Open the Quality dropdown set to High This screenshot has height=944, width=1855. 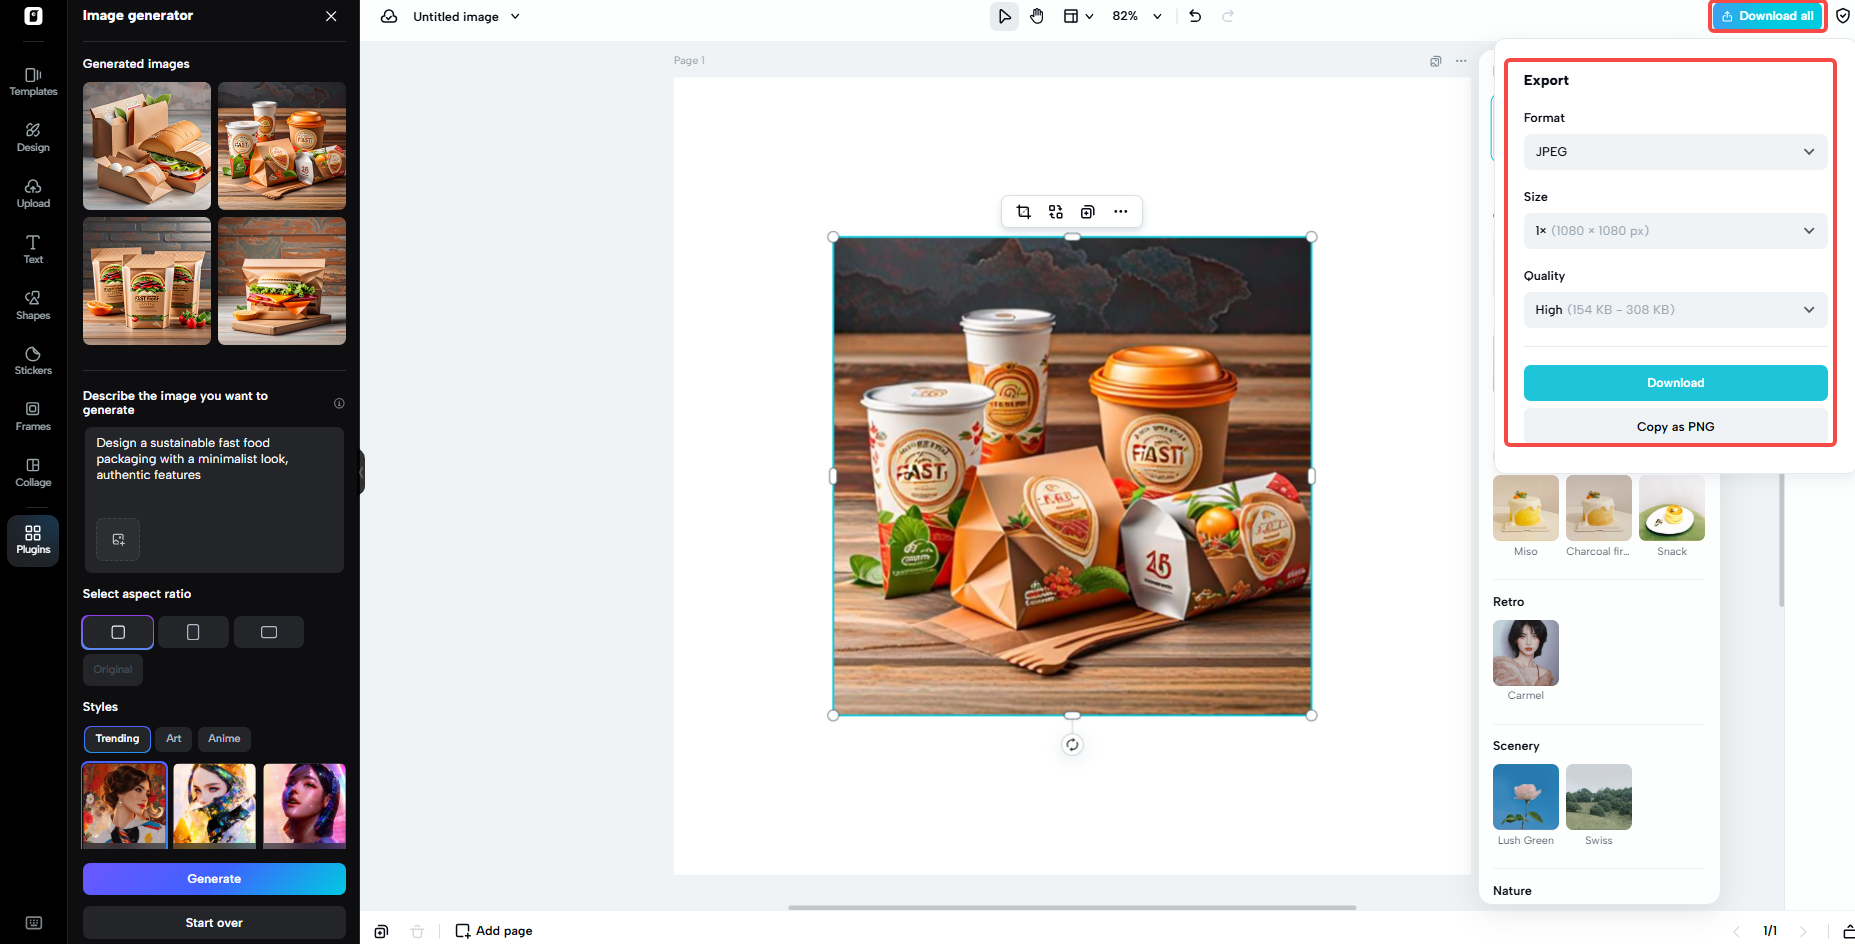1675,309
